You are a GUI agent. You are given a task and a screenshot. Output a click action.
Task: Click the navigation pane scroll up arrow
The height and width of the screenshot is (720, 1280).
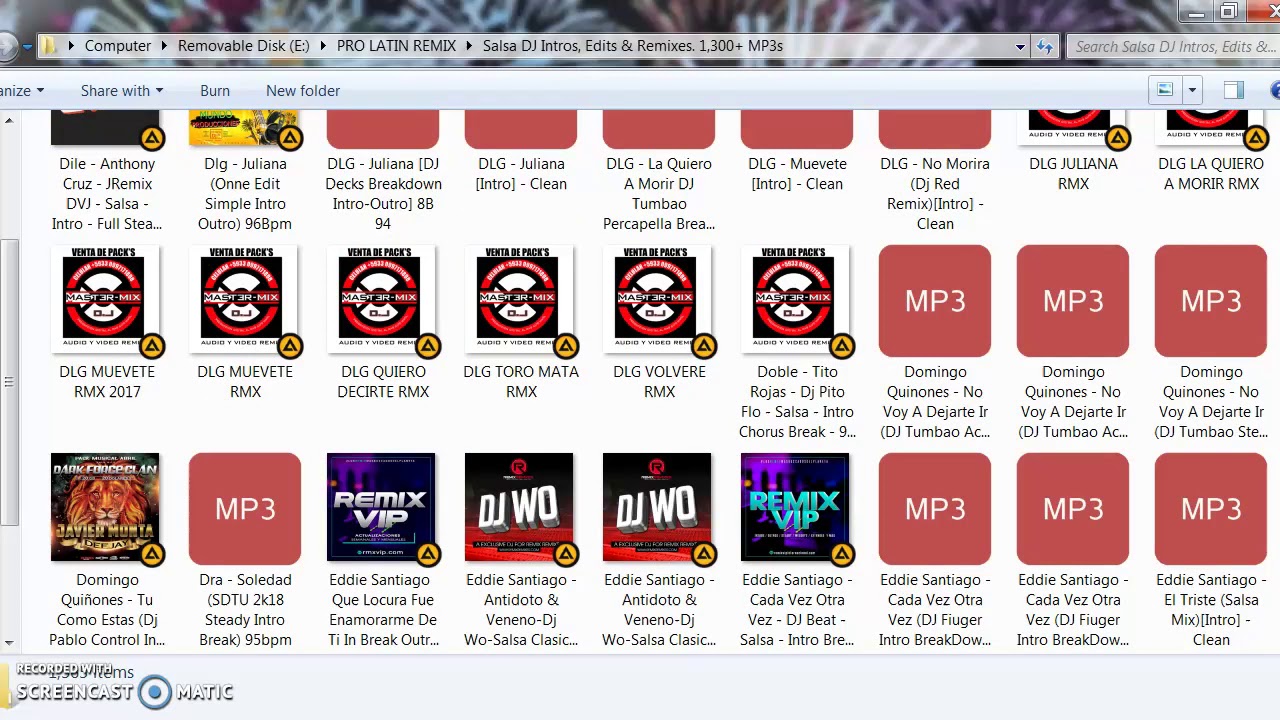point(9,121)
